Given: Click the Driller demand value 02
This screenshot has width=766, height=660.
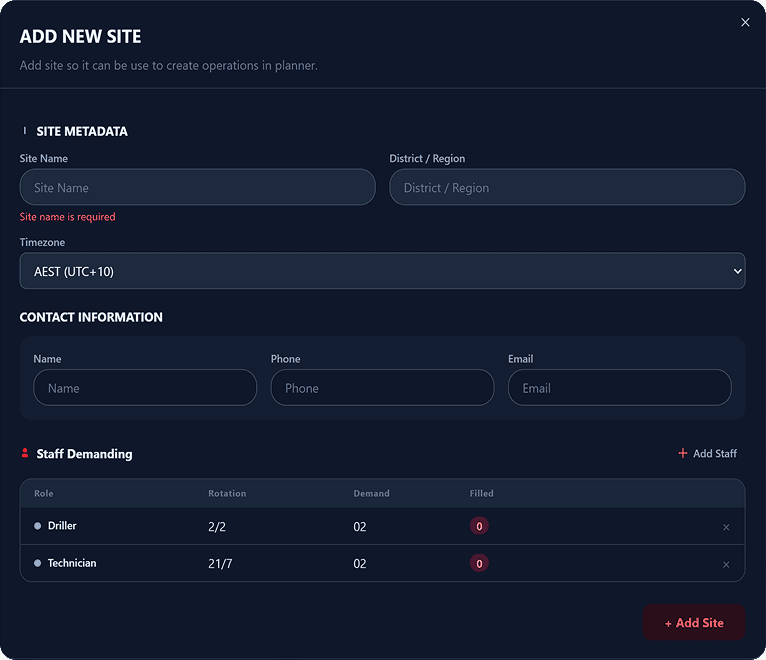Looking at the screenshot, I should 360,527.
